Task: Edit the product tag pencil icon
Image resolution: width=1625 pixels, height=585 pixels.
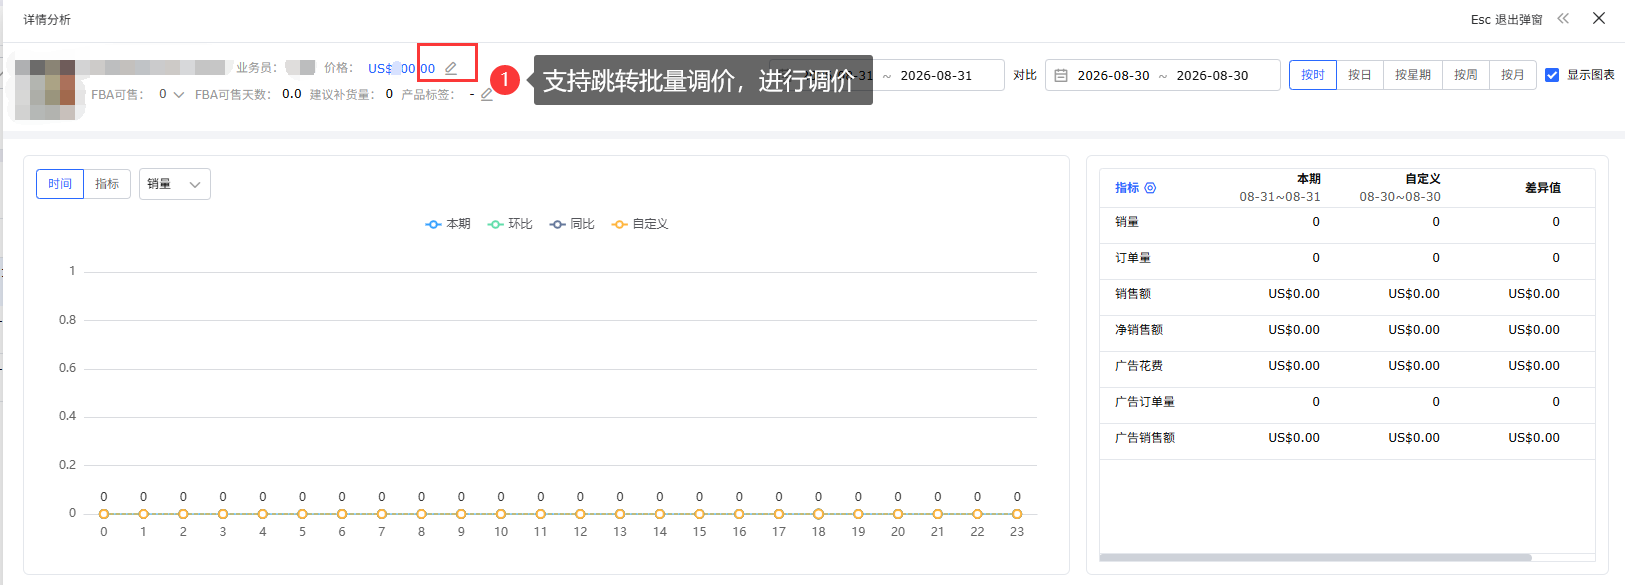Action: point(487,94)
